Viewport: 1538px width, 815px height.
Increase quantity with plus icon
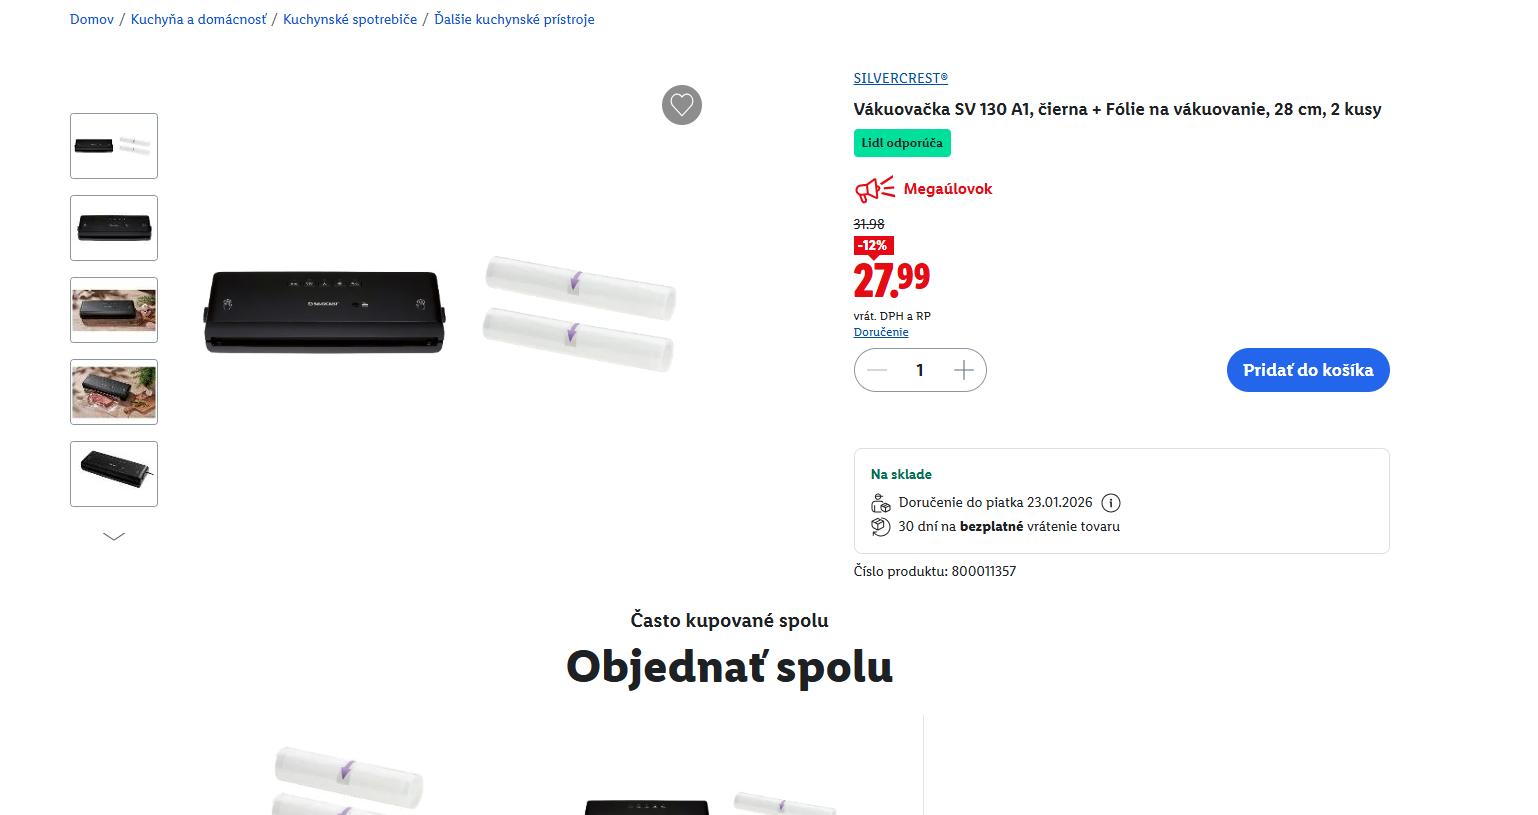(x=964, y=370)
